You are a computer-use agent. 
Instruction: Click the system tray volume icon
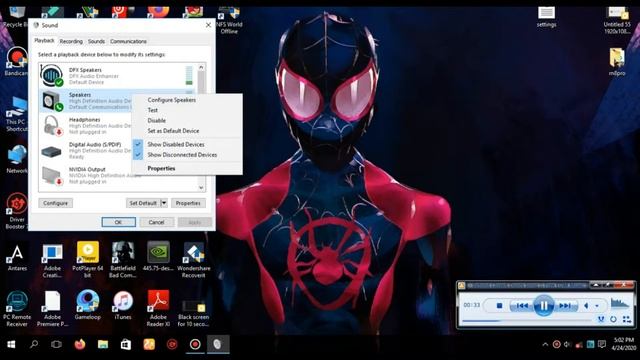tap(567, 344)
